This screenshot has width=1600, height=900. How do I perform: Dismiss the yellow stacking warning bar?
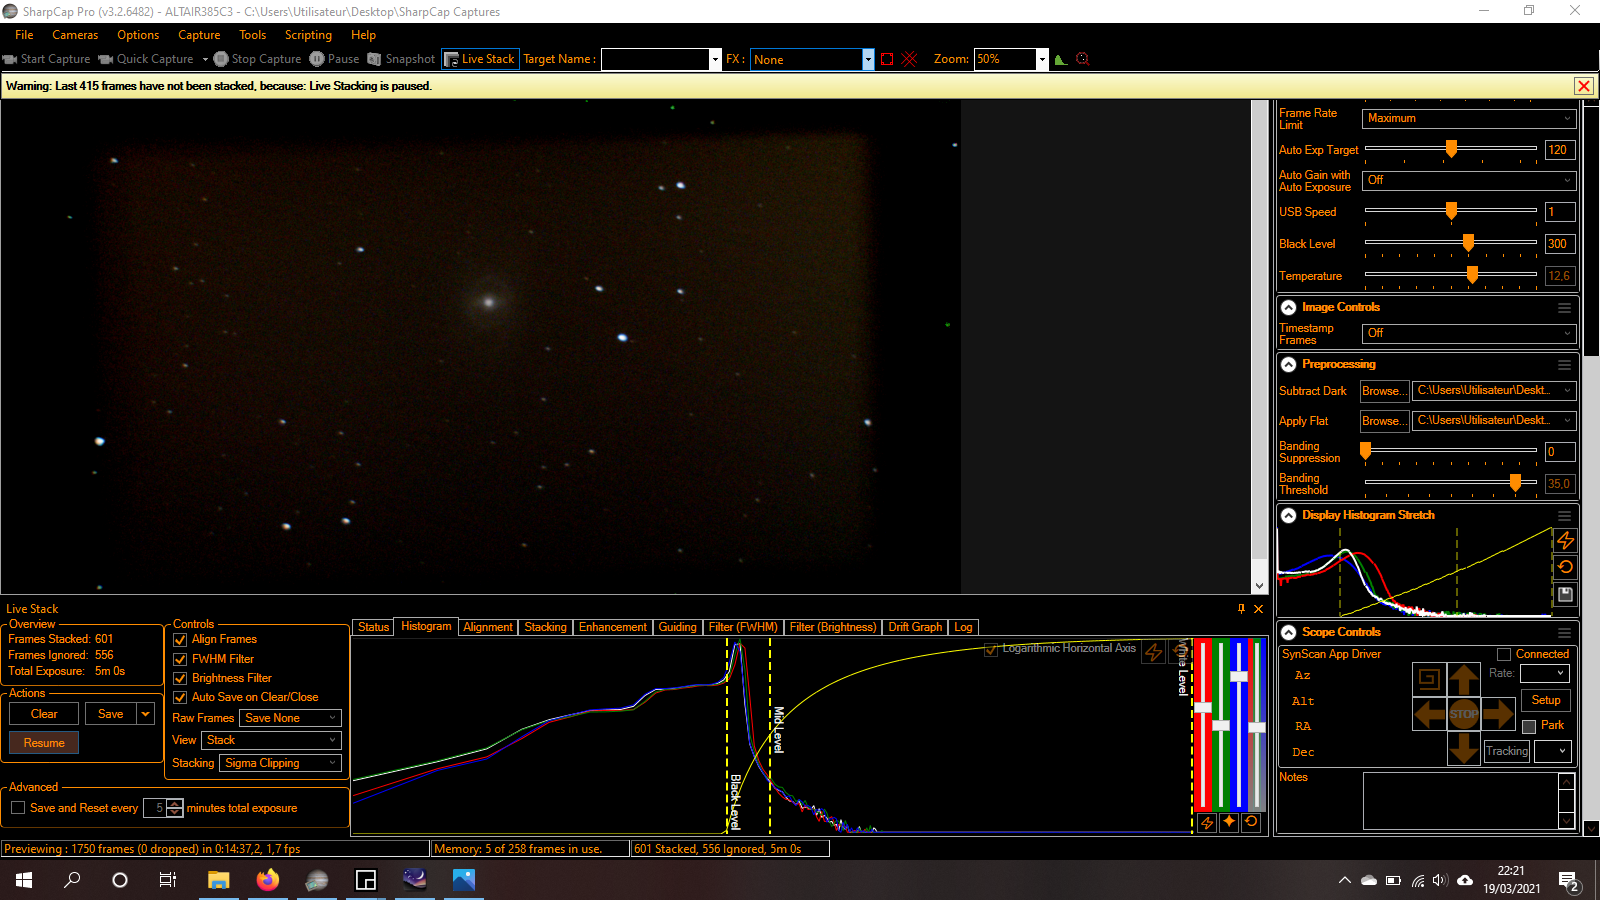(1584, 86)
